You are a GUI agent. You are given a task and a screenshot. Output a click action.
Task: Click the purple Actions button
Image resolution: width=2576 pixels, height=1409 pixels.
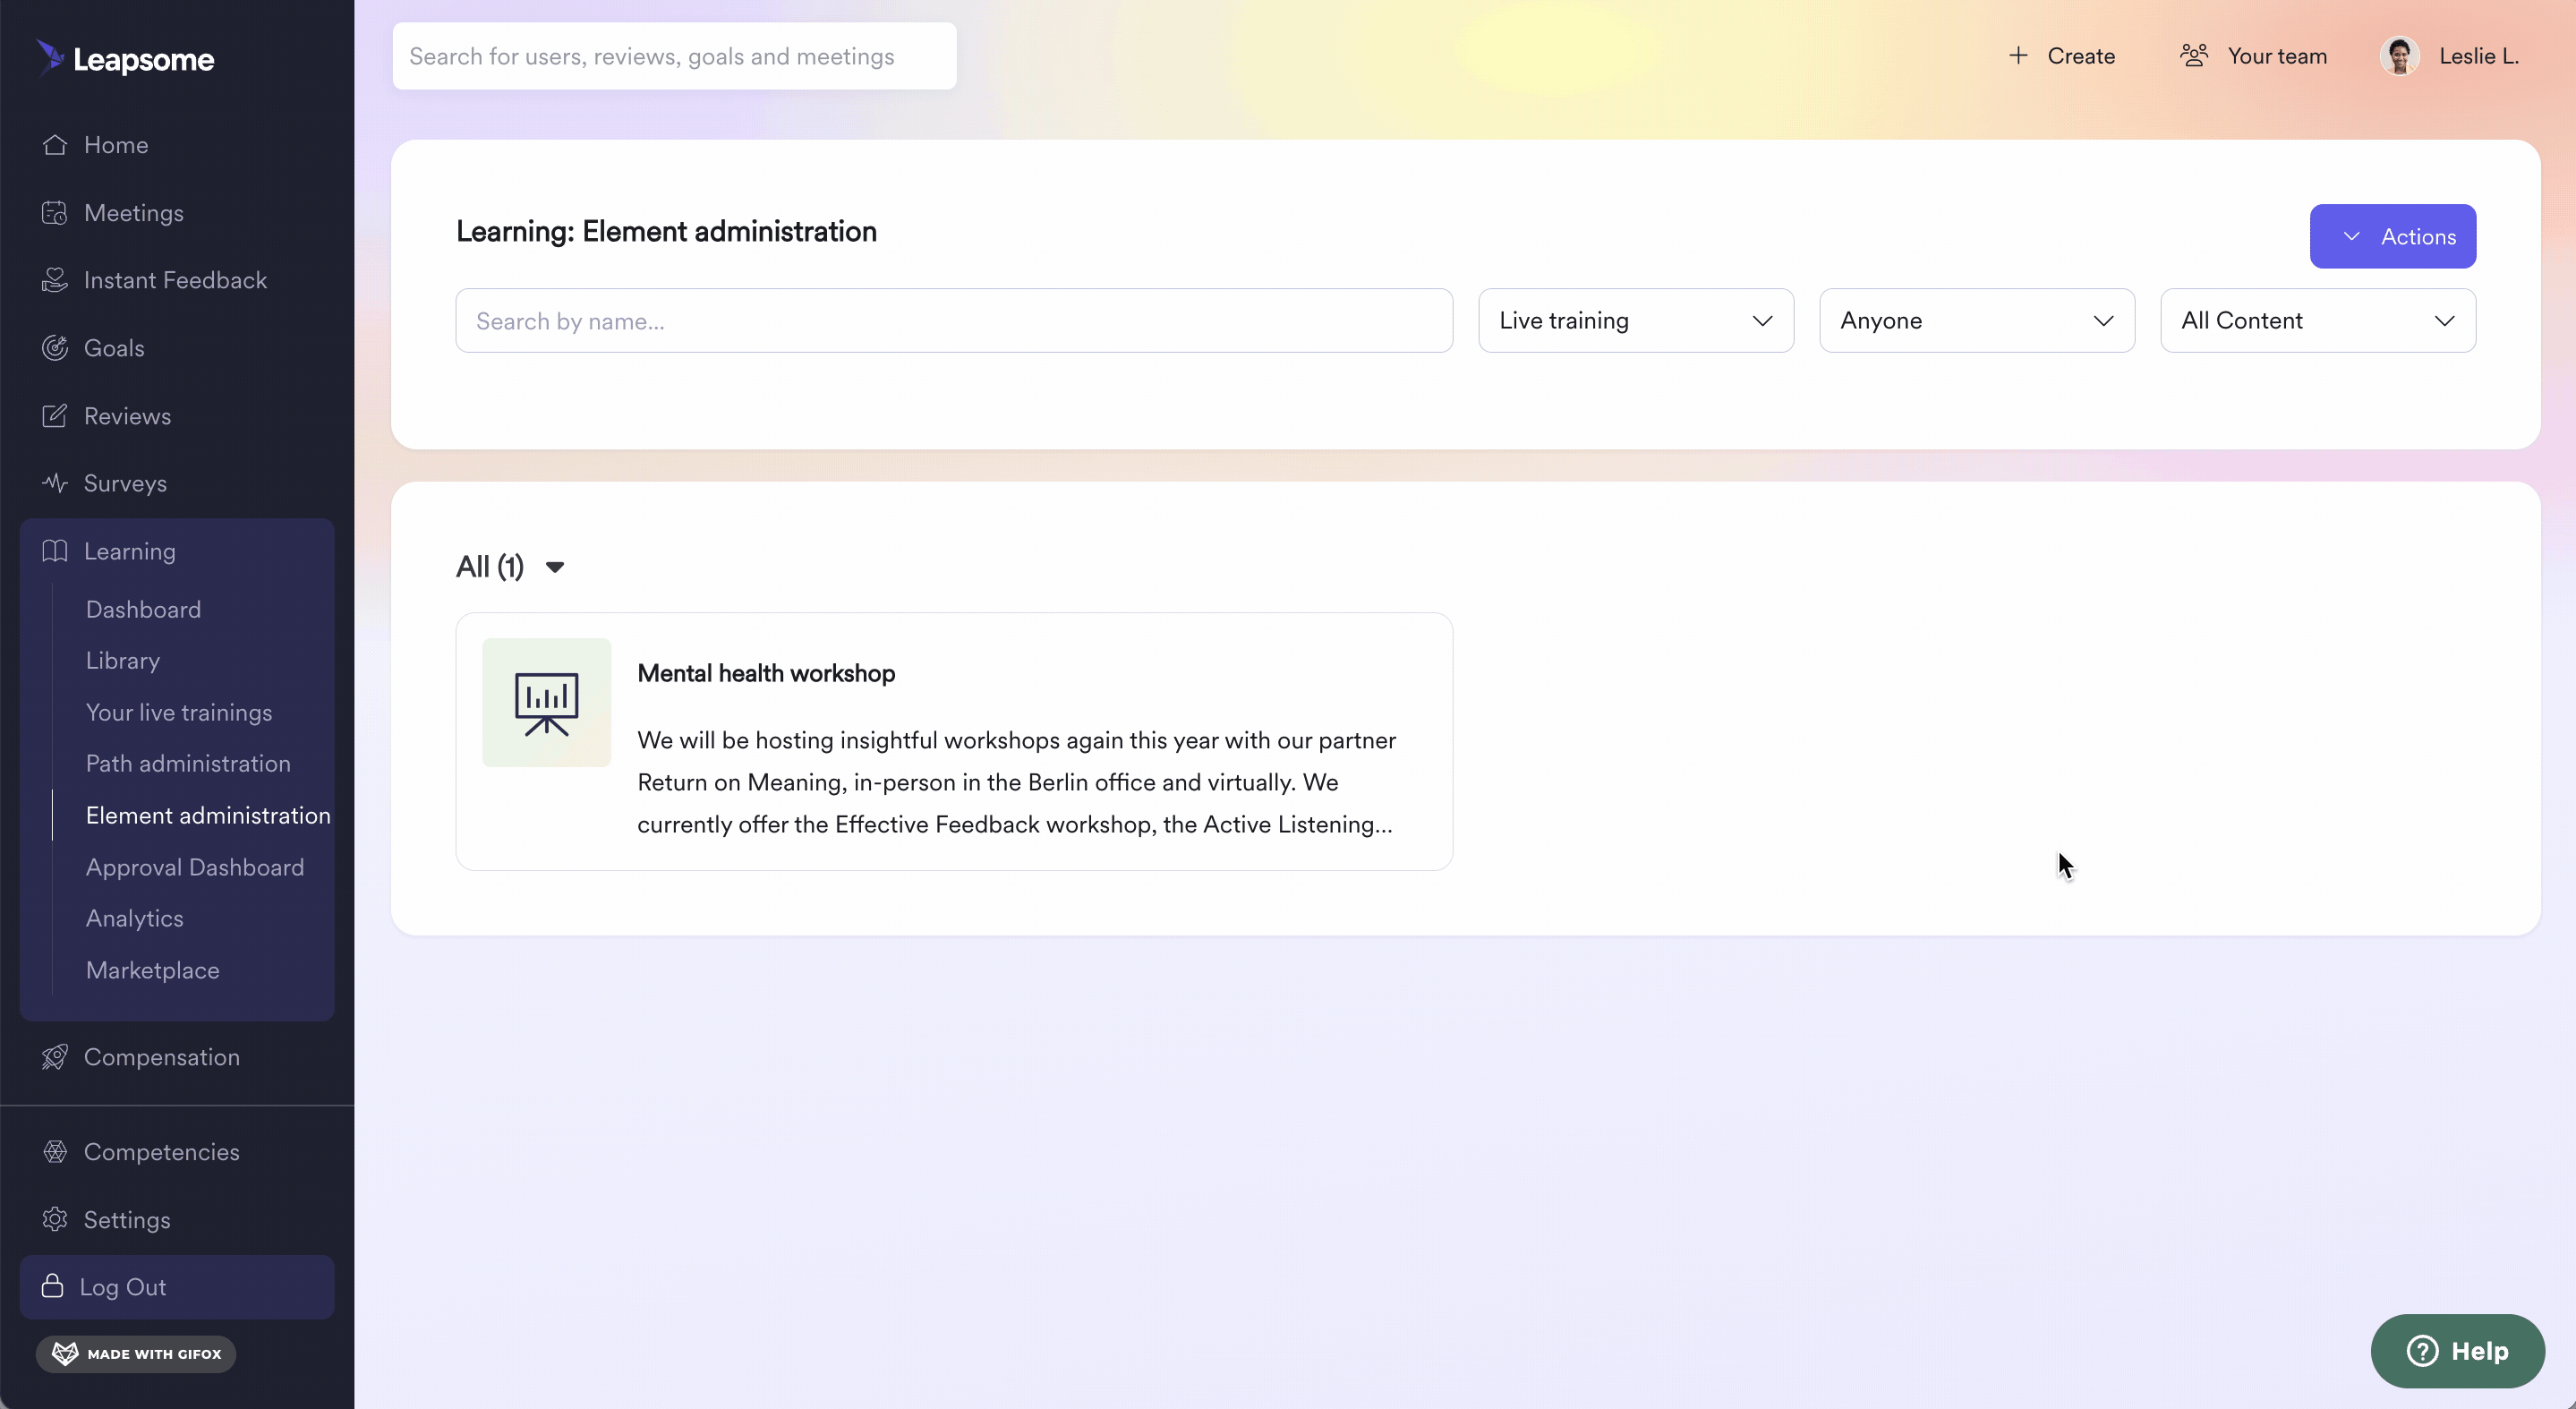pyautogui.click(x=2392, y=236)
